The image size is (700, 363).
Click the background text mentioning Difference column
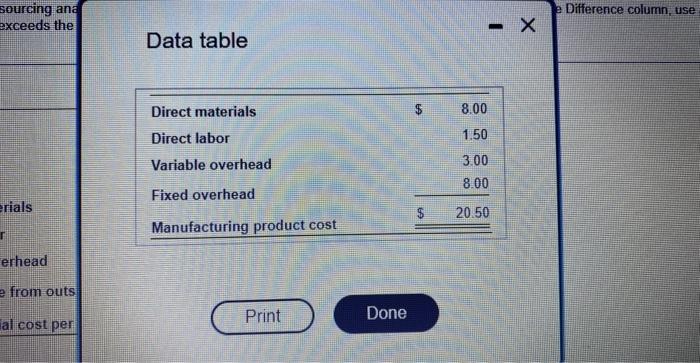pyautogui.click(x=629, y=9)
